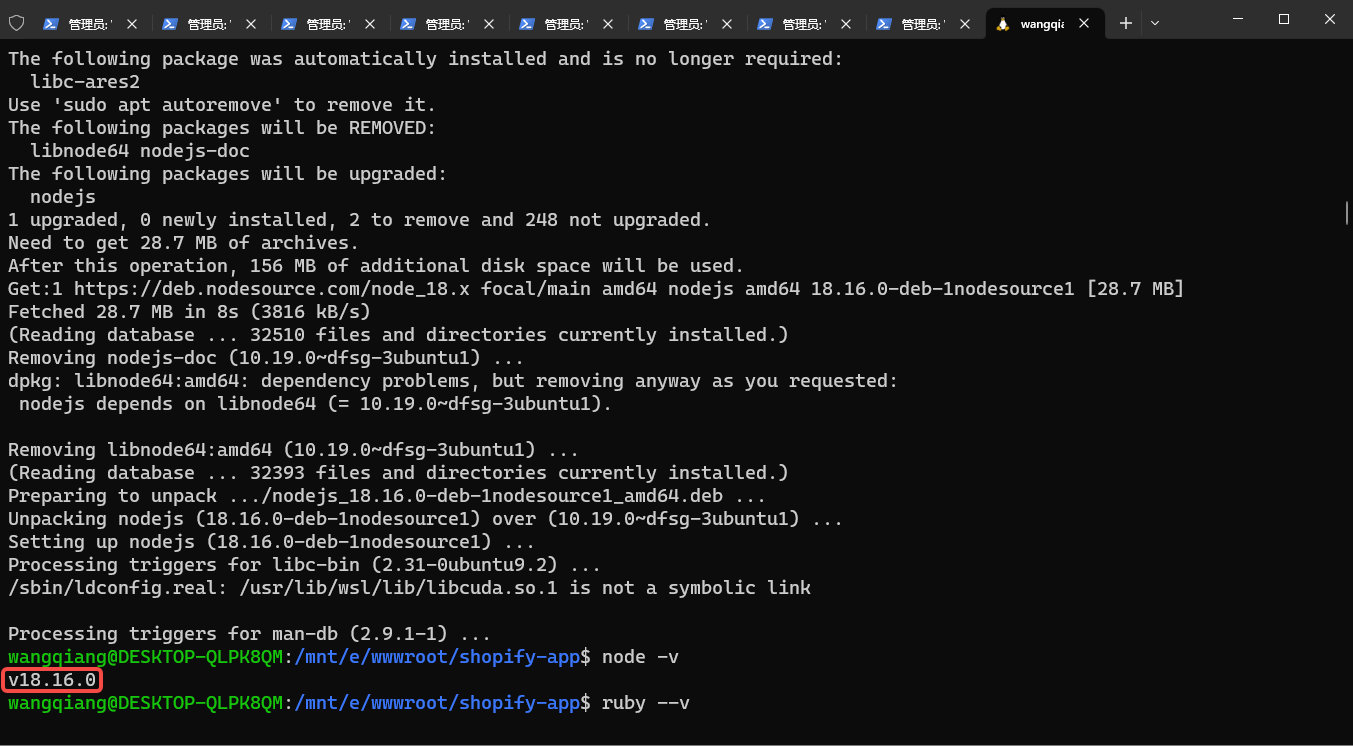Viewport: 1353px width, 746px height.
Task: Click the ruby --v command line
Action: (645, 703)
